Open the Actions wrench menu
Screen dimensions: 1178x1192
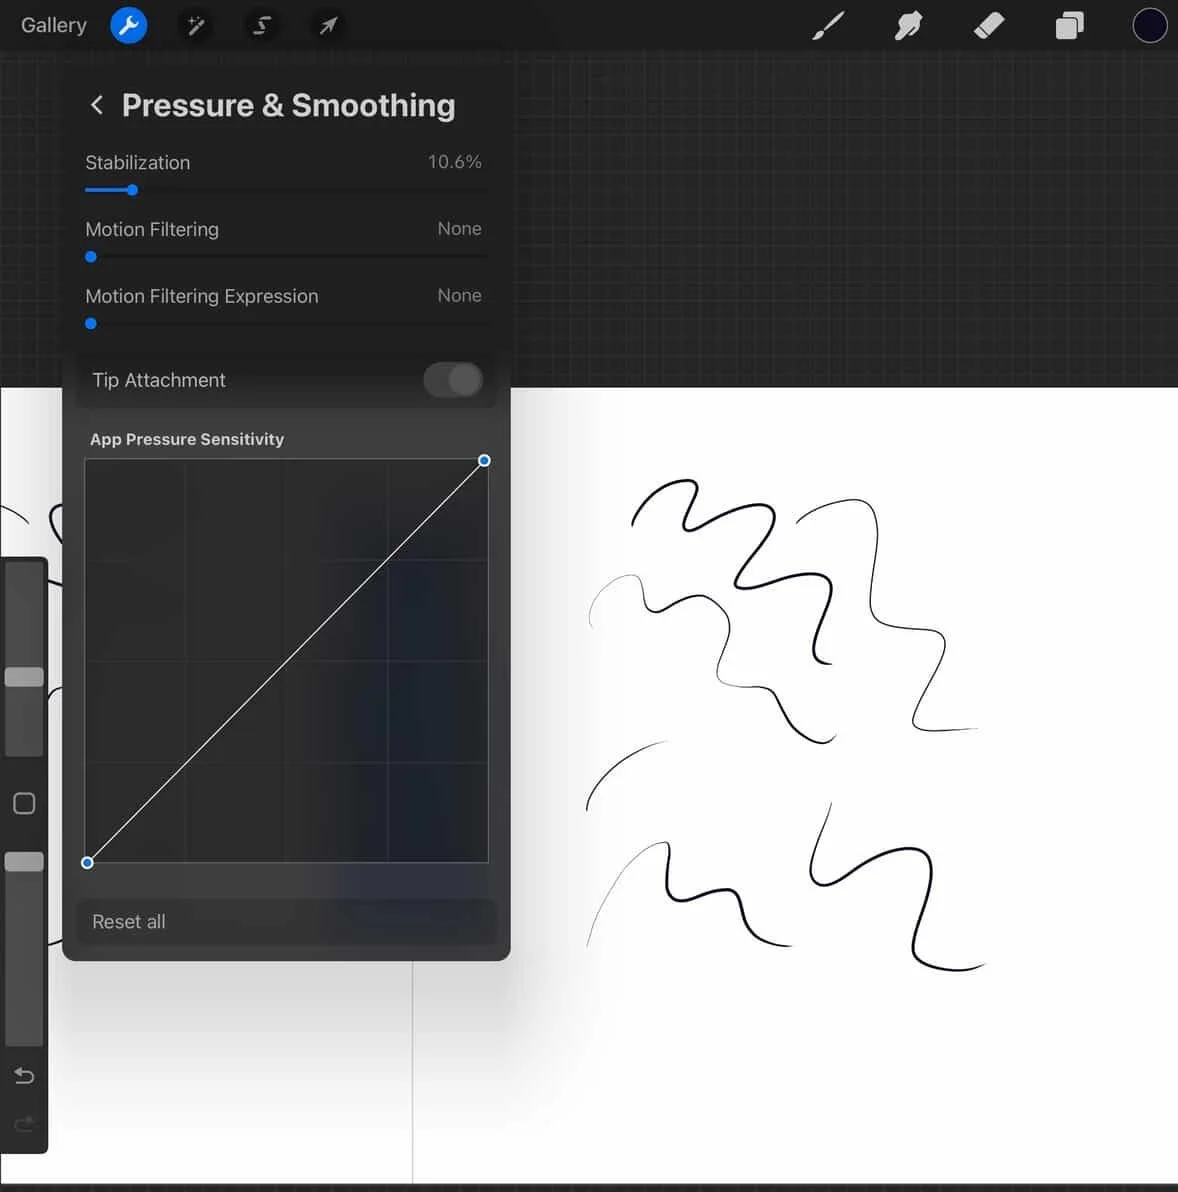point(128,25)
